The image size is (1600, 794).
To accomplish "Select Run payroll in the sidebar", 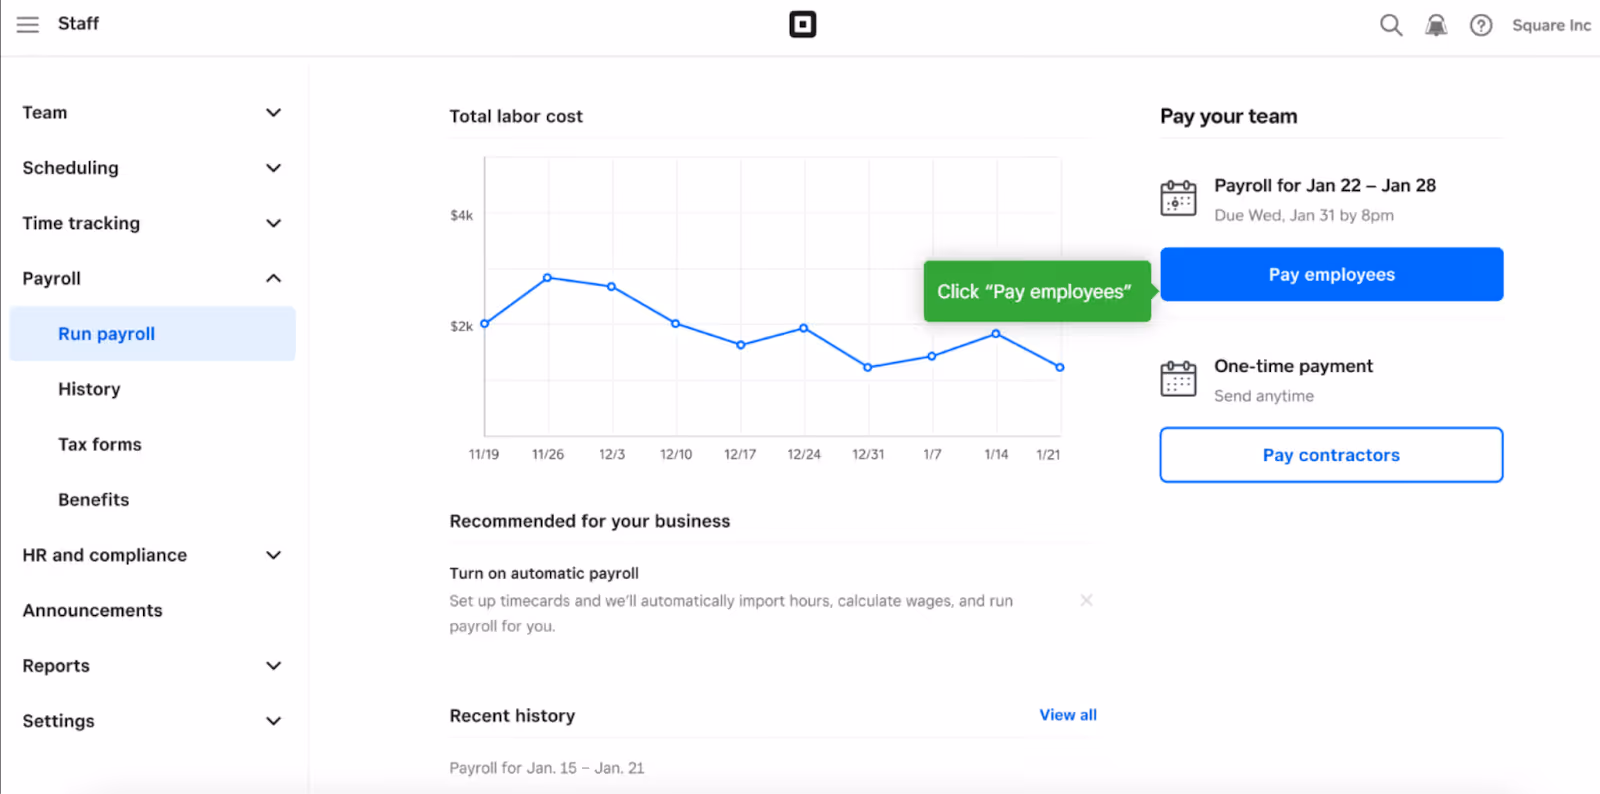I will 152,334.
